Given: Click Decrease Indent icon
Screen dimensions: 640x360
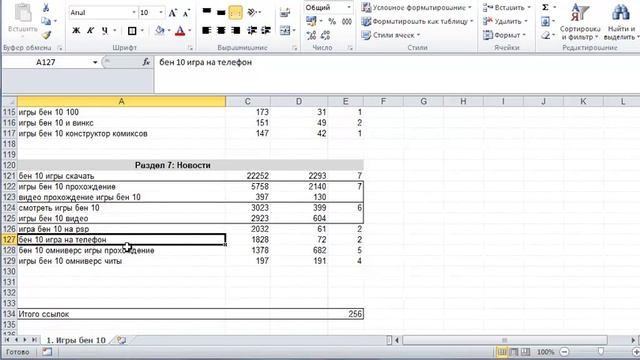Looking at the screenshot, I should pyautogui.click(x=252, y=30).
